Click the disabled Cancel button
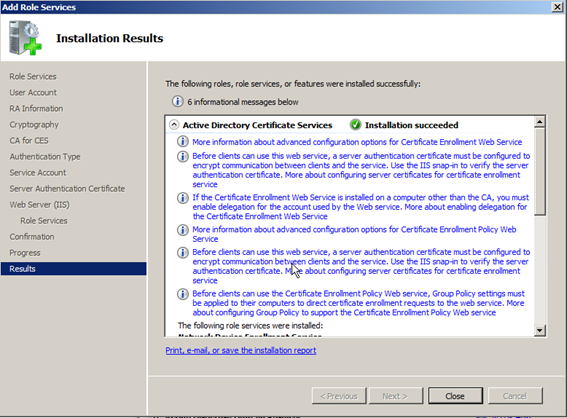This screenshot has width=567, height=418. click(x=515, y=396)
